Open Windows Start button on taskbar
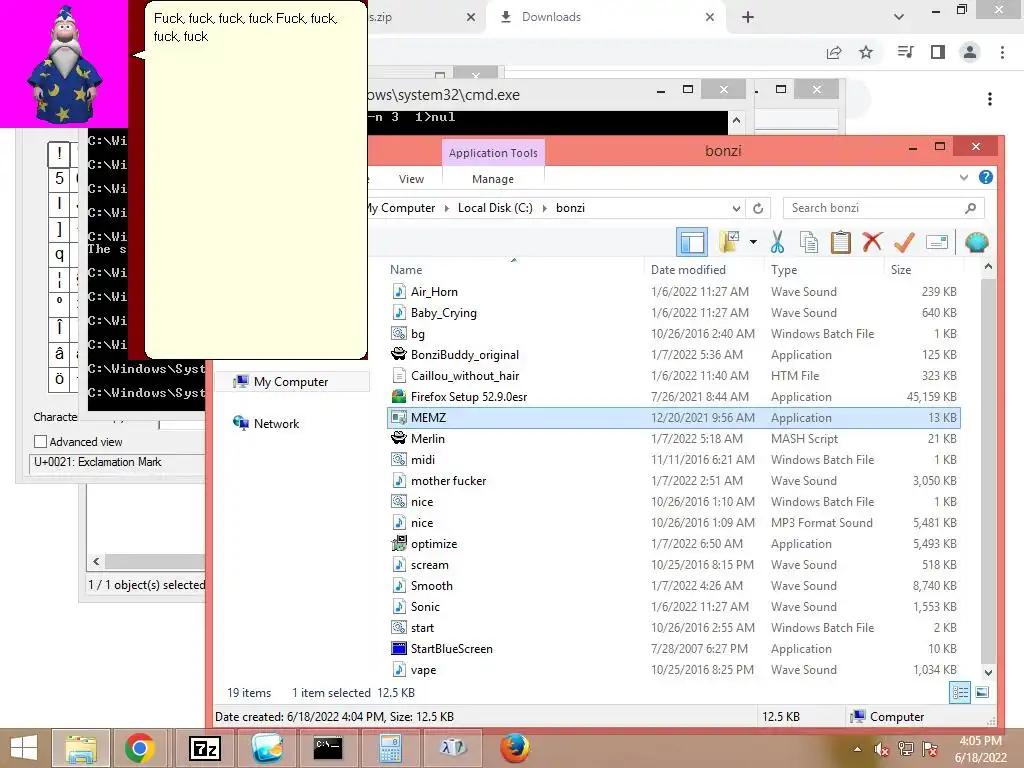1024x768 pixels. click(24, 748)
